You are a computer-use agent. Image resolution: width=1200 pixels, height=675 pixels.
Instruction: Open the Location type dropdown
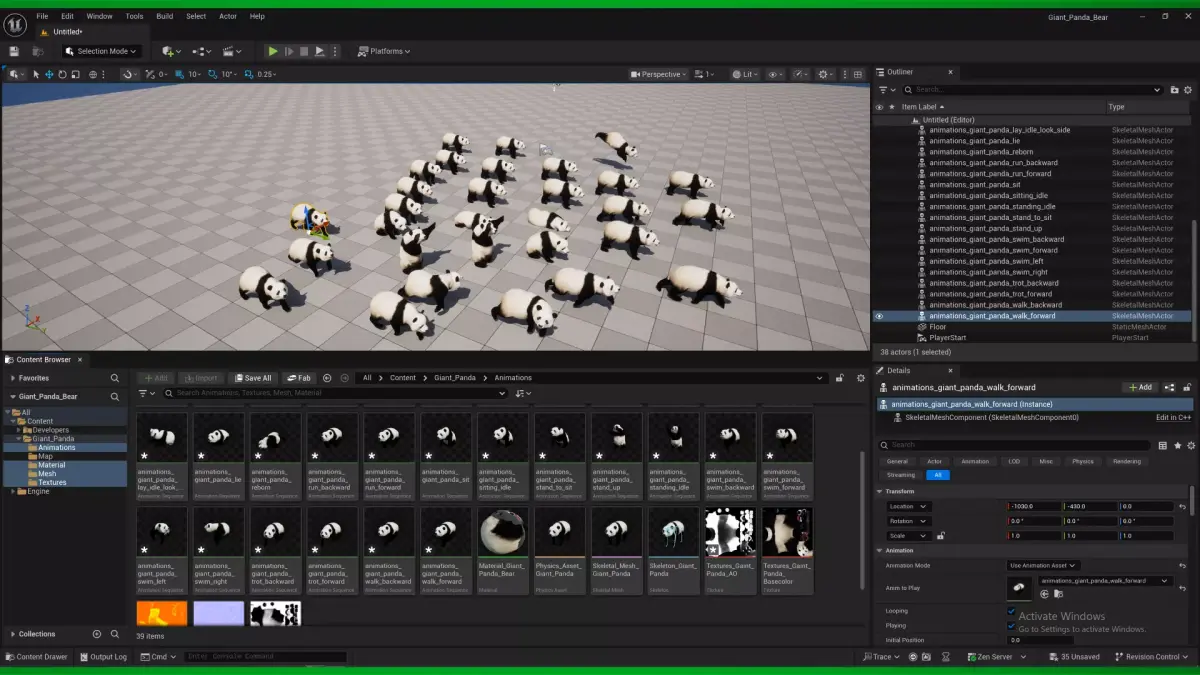[x=909, y=506]
